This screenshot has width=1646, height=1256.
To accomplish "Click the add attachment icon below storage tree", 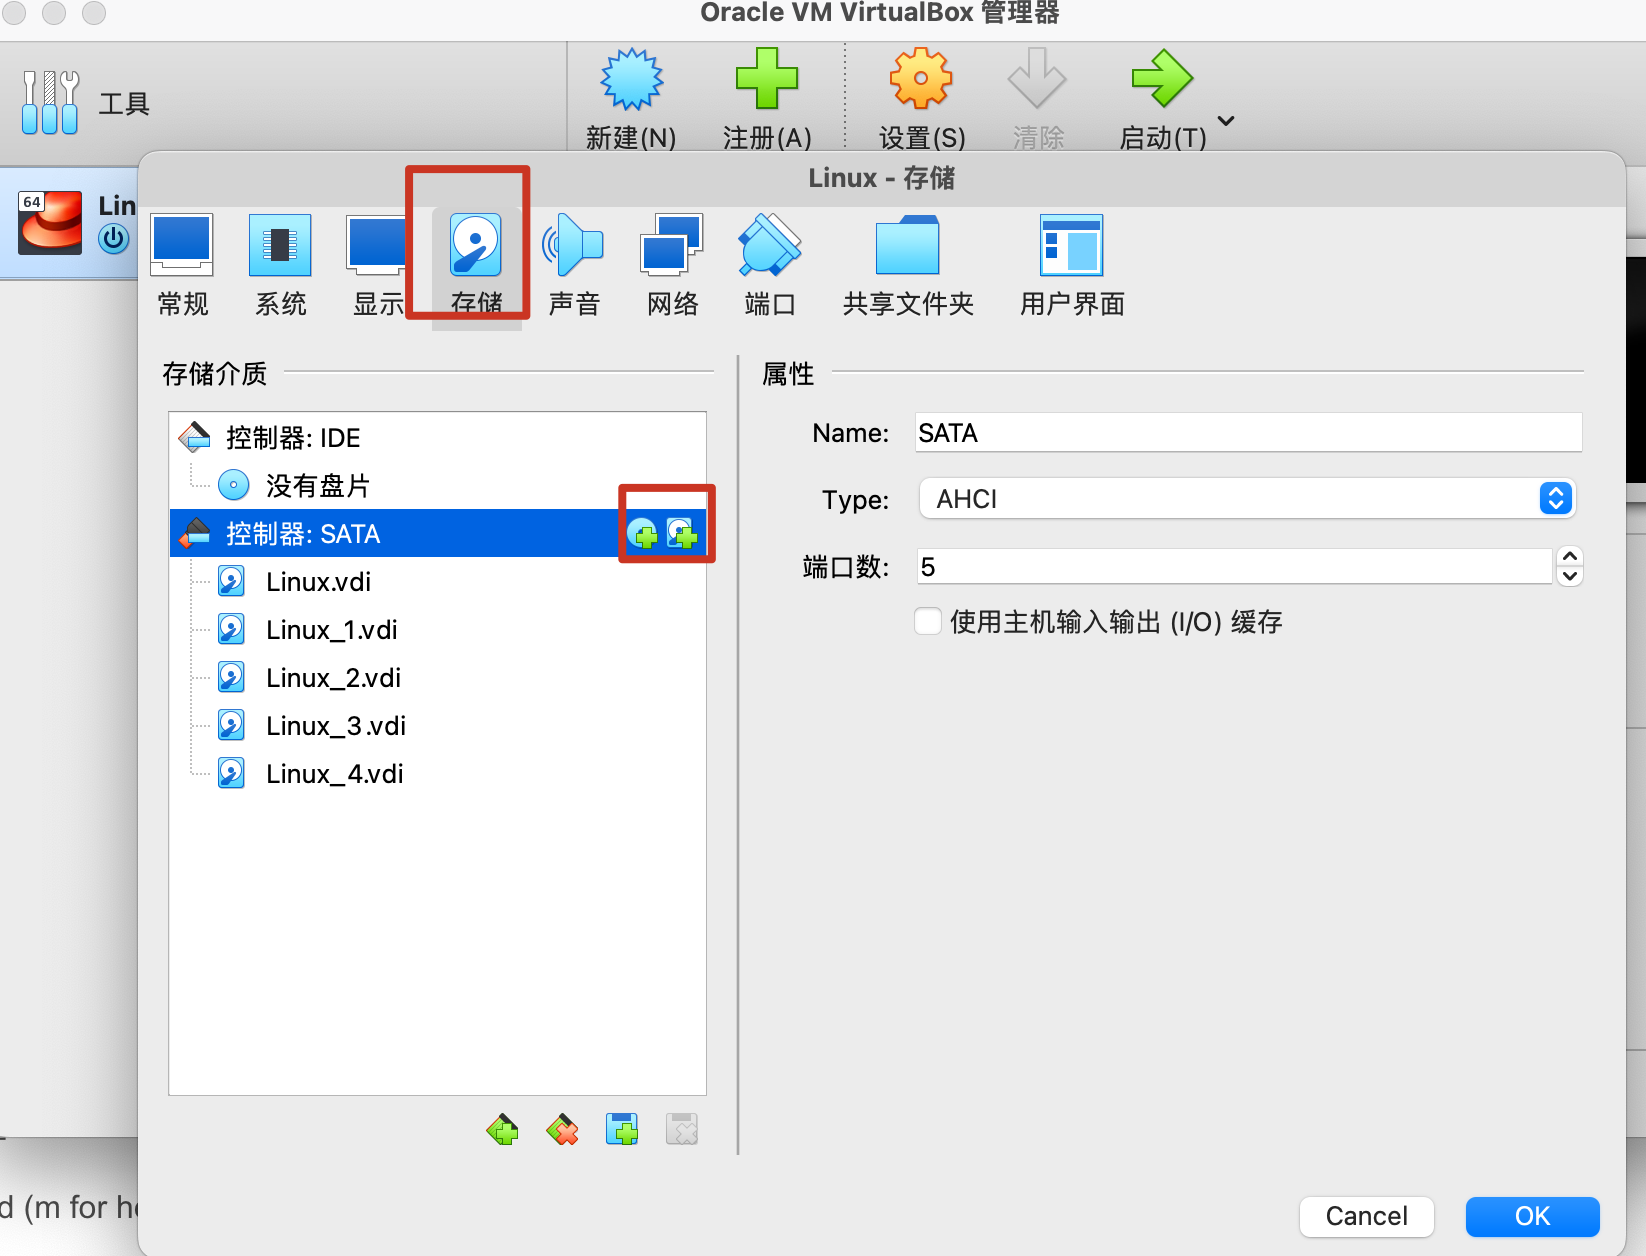I will [x=622, y=1130].
